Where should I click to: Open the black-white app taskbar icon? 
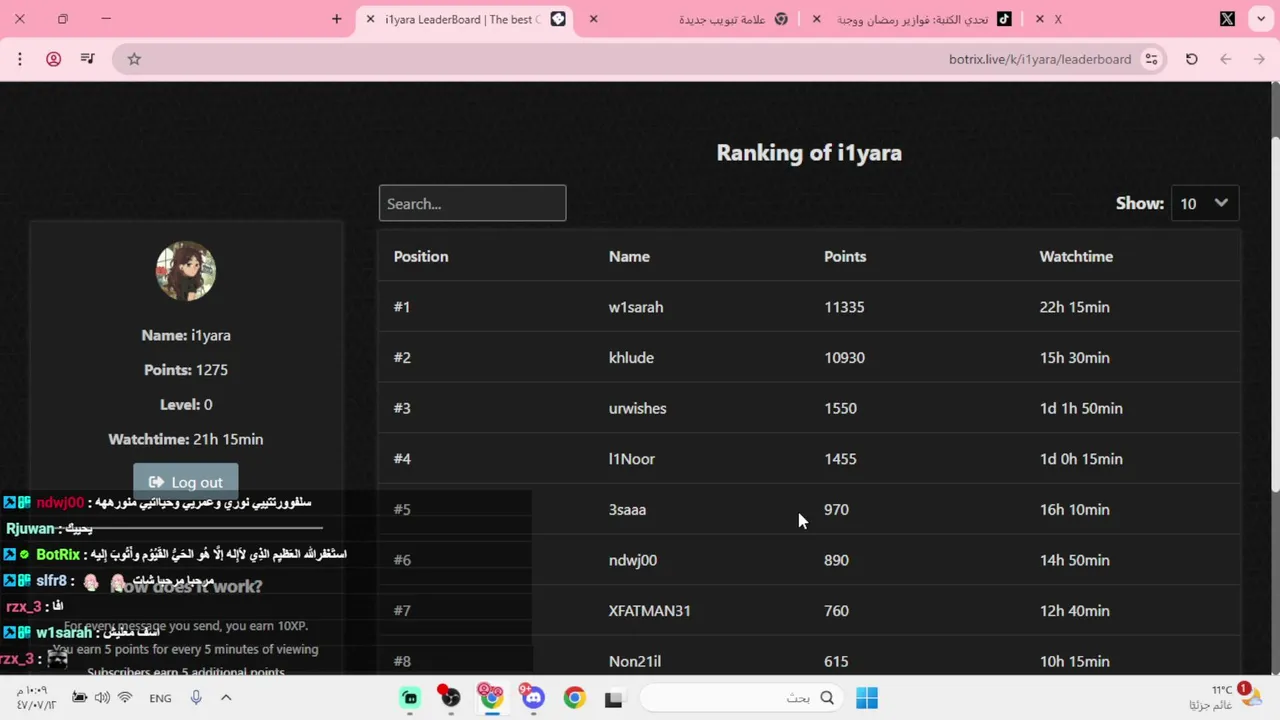tap(613, 698)
